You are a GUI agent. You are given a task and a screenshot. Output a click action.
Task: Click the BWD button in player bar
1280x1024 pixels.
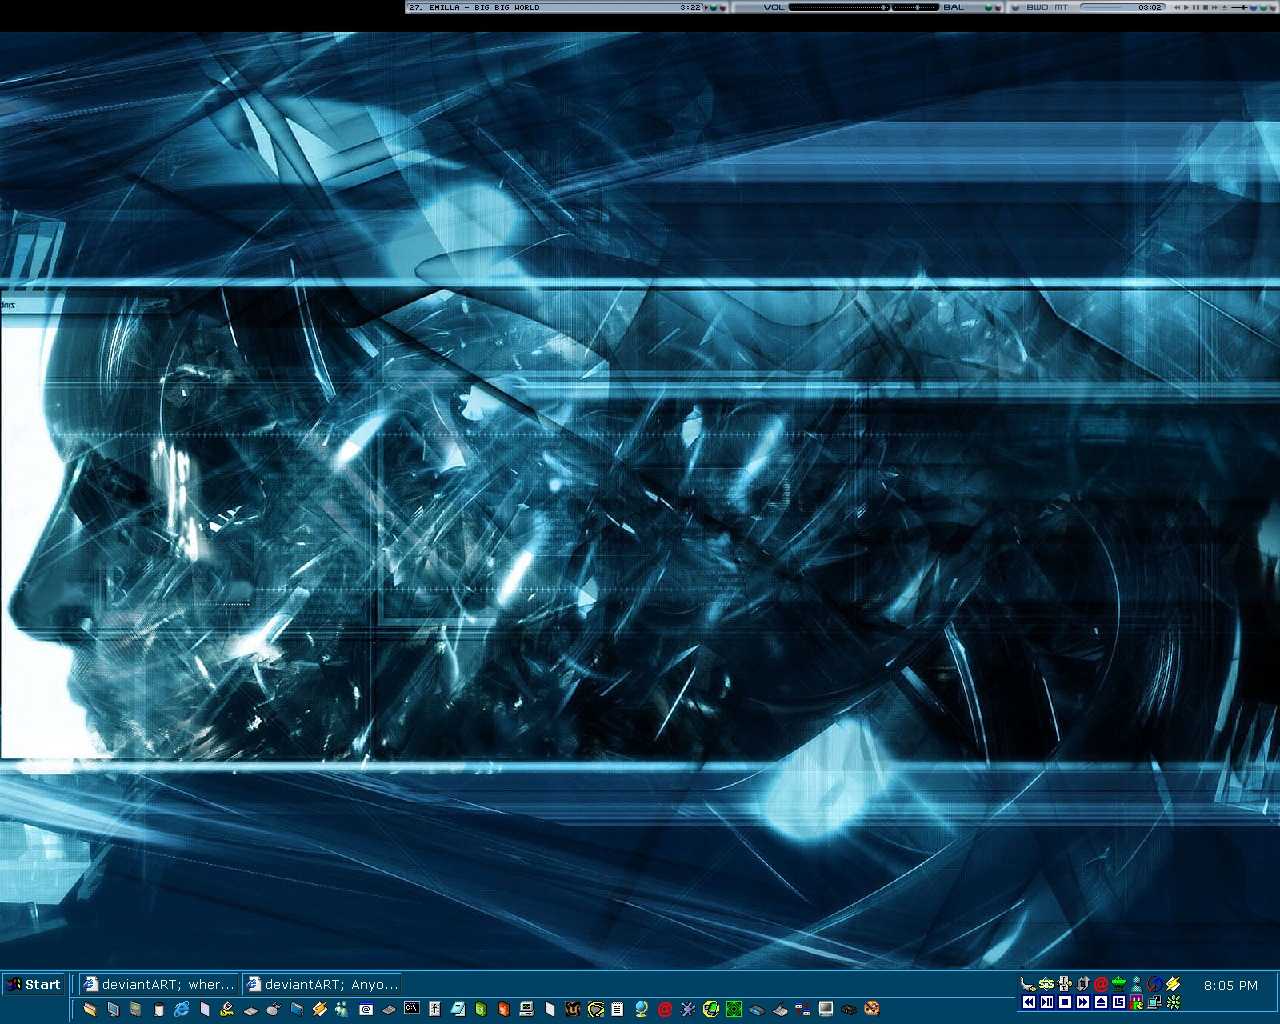point(1037,7)
